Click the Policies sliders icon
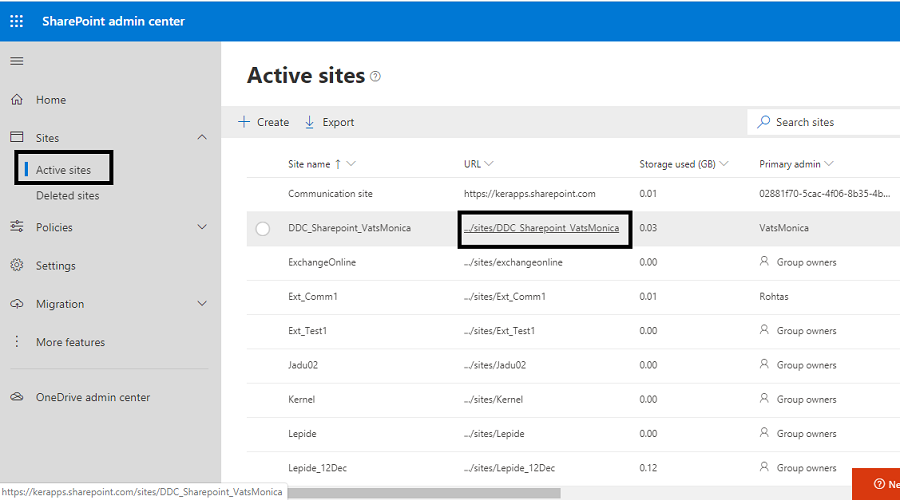This screenshot has height=500, width=900. (x=17, y=227)
